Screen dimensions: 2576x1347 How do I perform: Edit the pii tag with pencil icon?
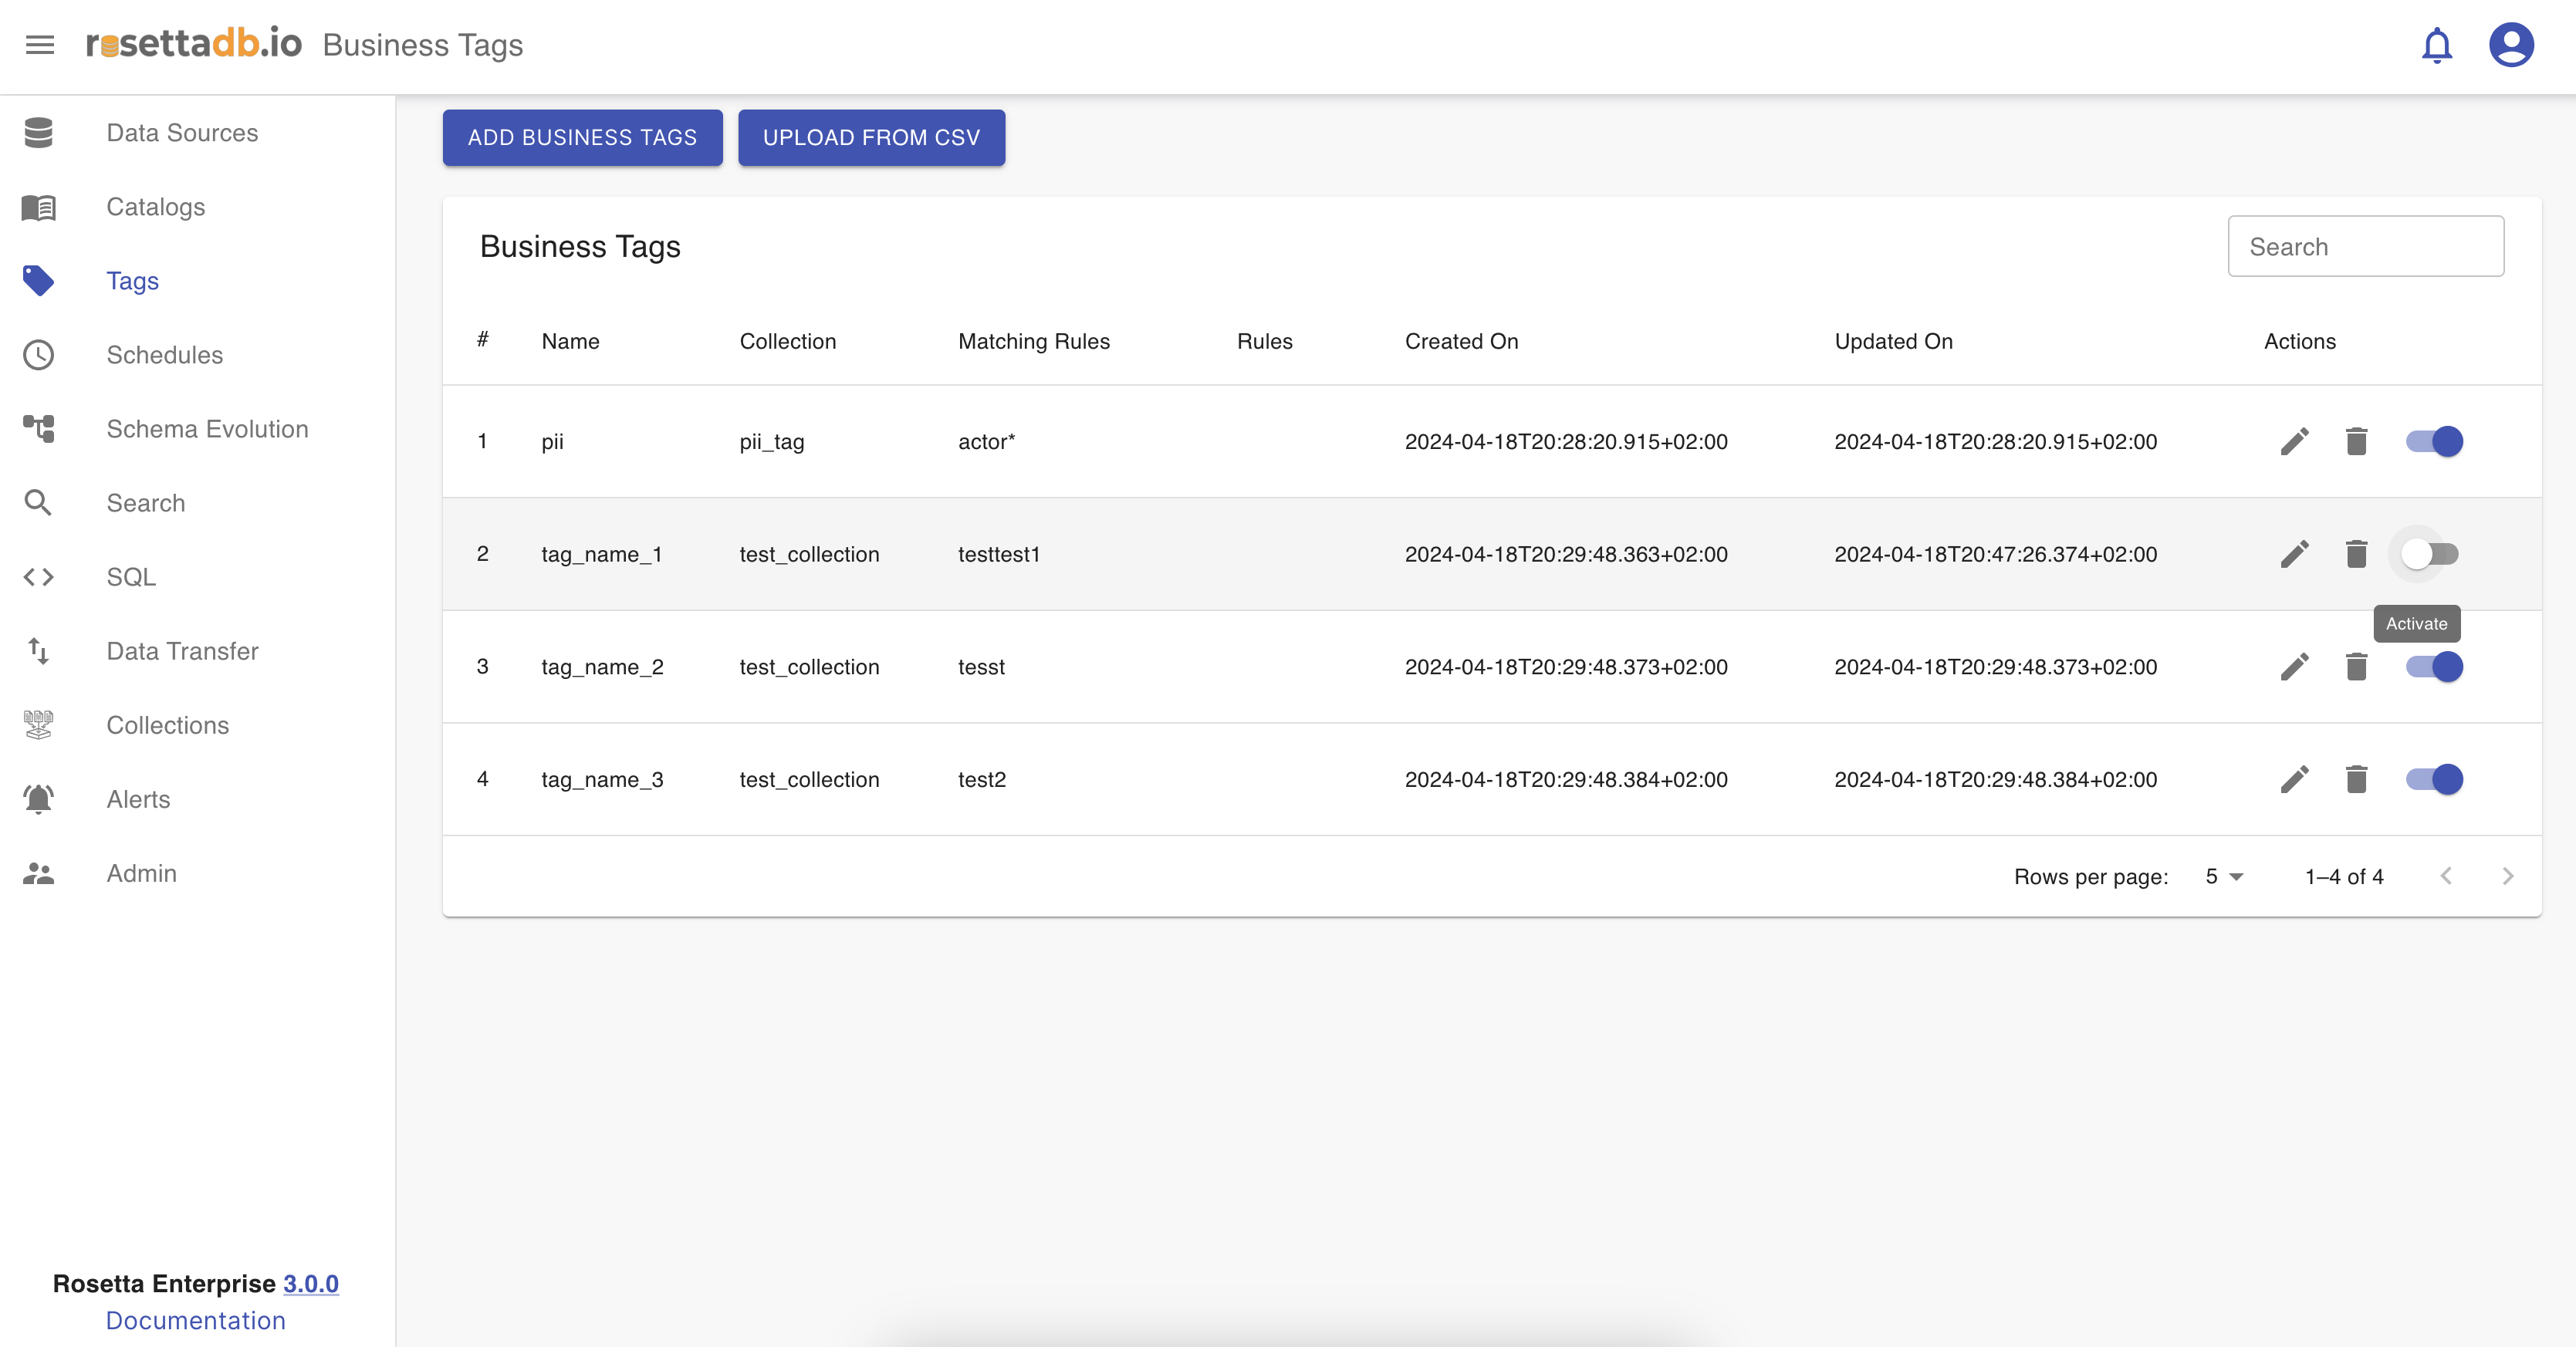(x=2294, y=441)
